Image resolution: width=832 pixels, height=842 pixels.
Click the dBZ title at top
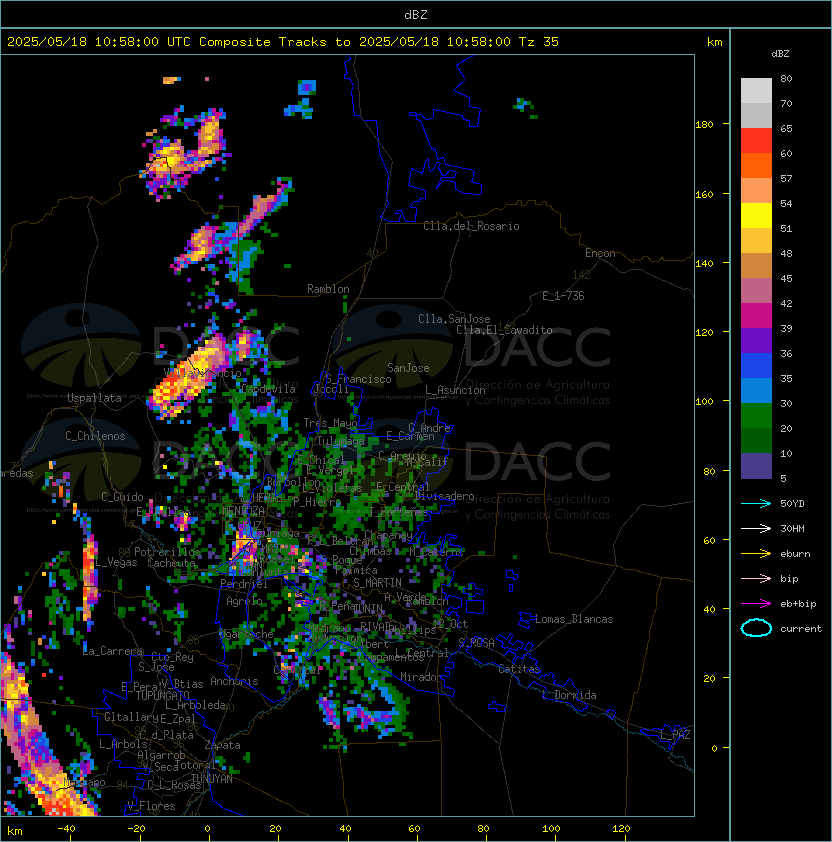tap(416, 14)
